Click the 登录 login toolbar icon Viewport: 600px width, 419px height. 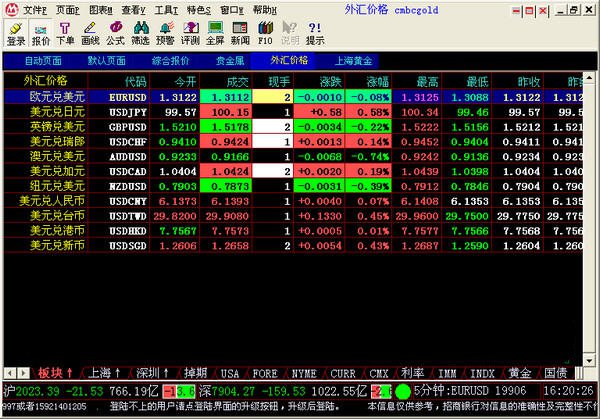16,34
